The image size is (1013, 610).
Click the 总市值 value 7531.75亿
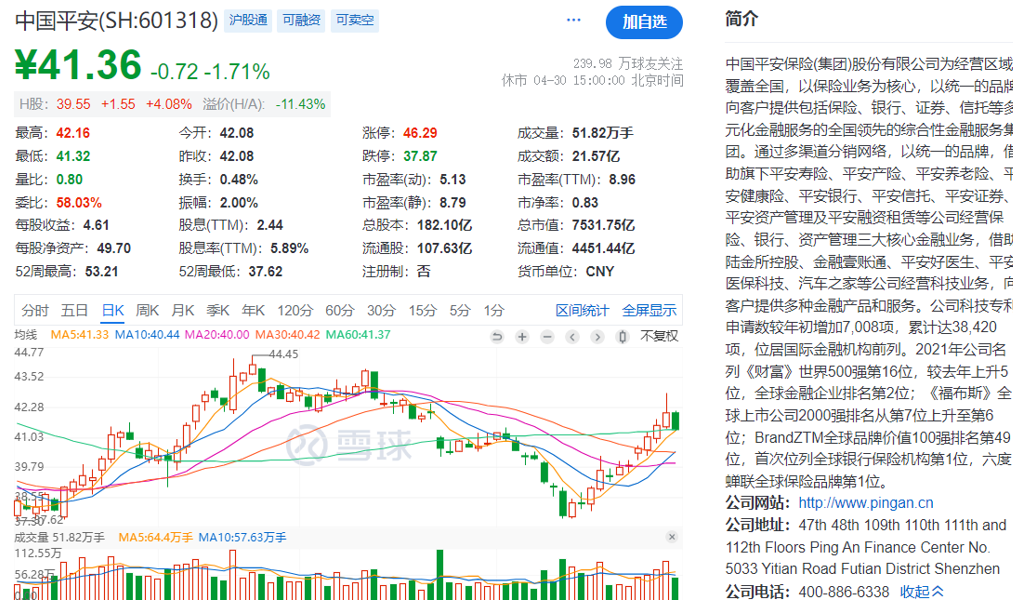pos(603,226)
